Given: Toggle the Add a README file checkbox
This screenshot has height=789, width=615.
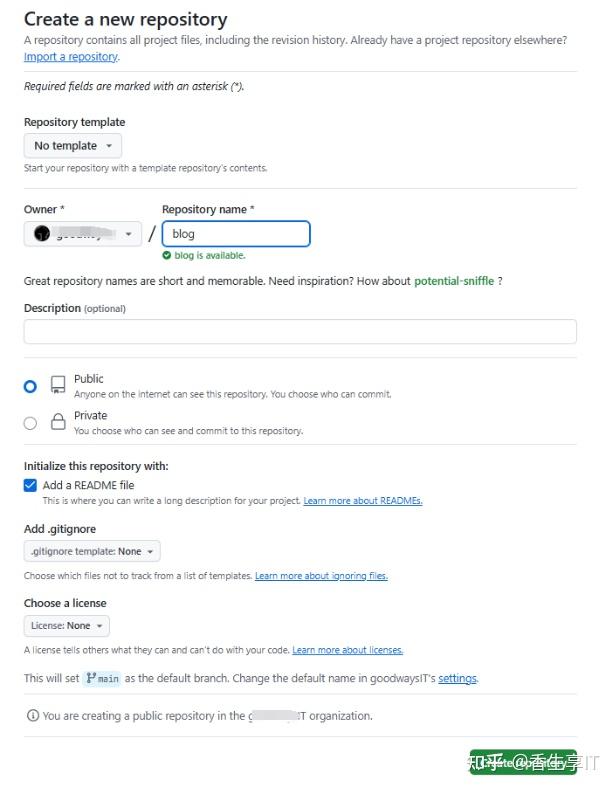Looking at the screenshot, I should [30, 485].
